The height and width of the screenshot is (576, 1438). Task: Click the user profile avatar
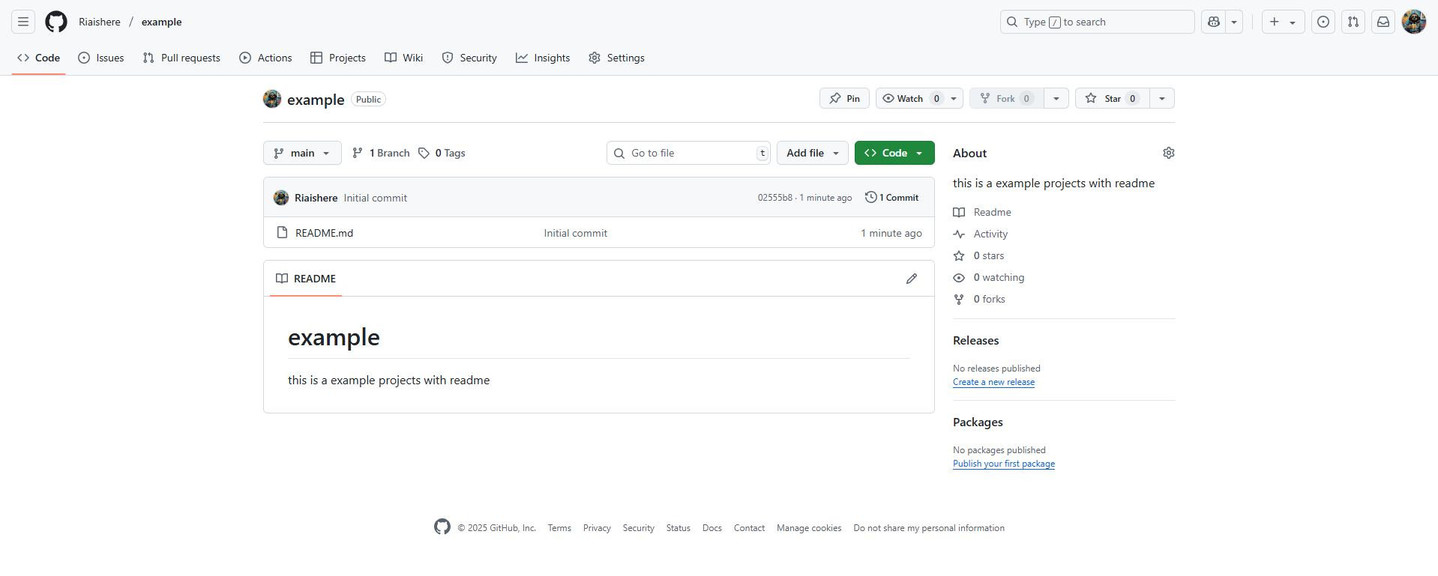click(x=1414, y=22)
